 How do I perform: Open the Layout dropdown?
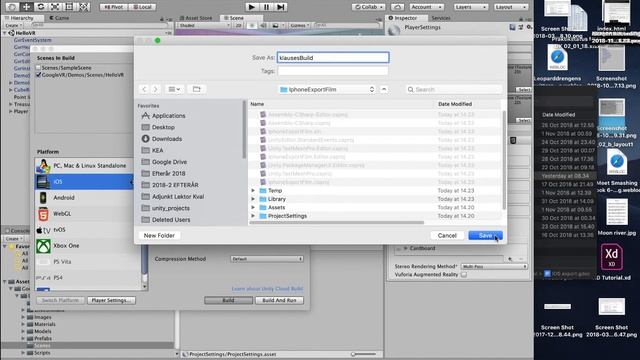(511, 7)
